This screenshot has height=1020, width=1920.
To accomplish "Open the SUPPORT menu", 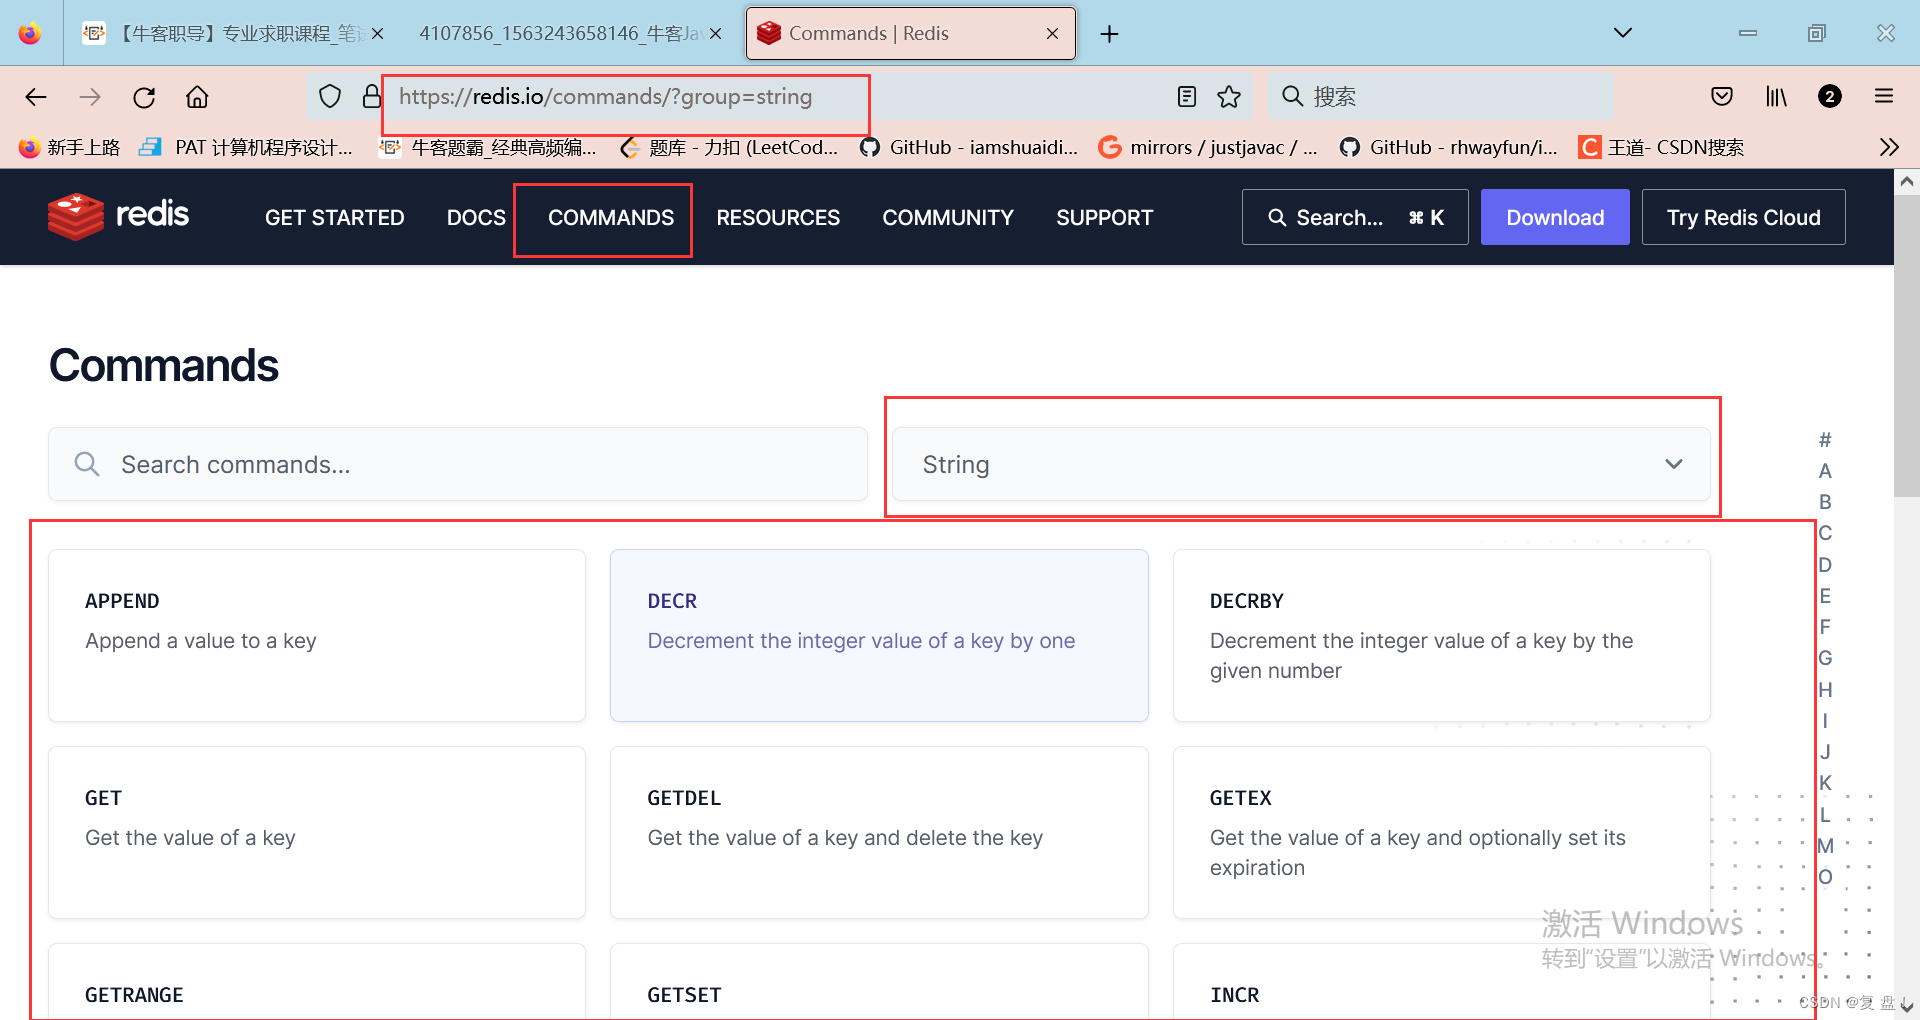I will [1104, 217].
